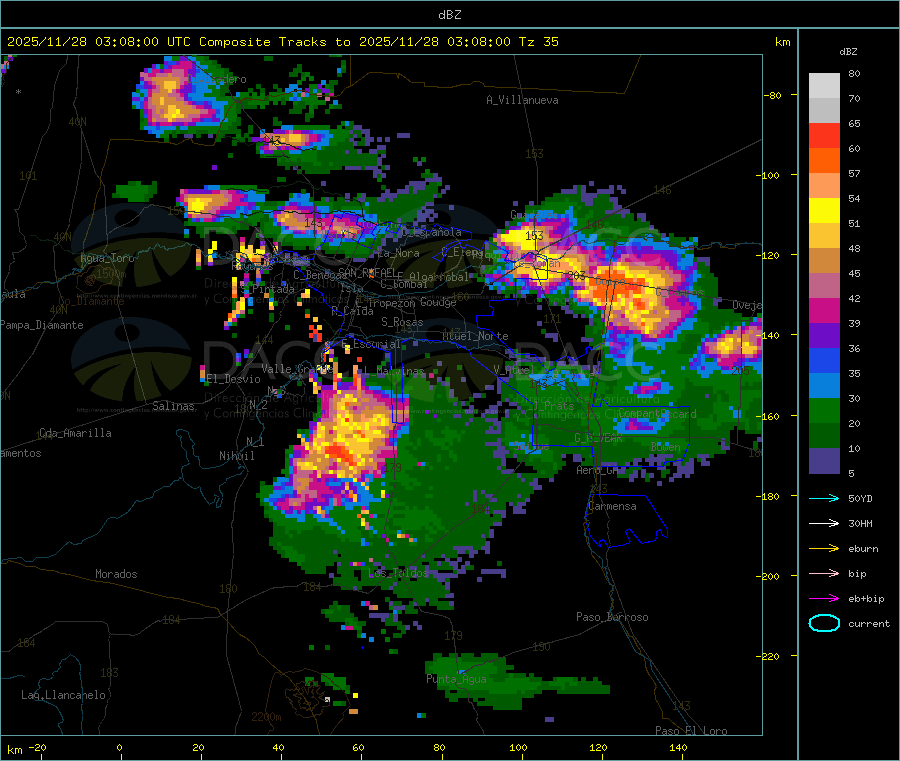This screenshot has width=900, height=761.
Task: Click the 'eb+bip' legend label
Action: click(x=866, y=599)
